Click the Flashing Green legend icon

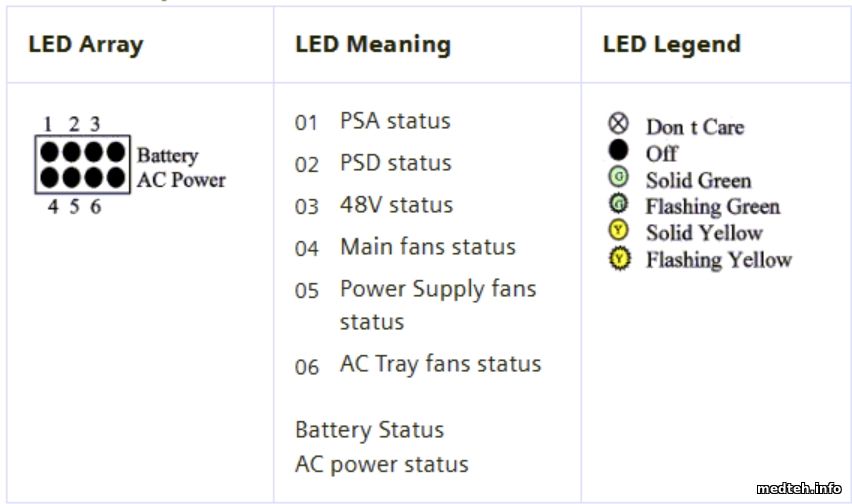coord(620,205)
